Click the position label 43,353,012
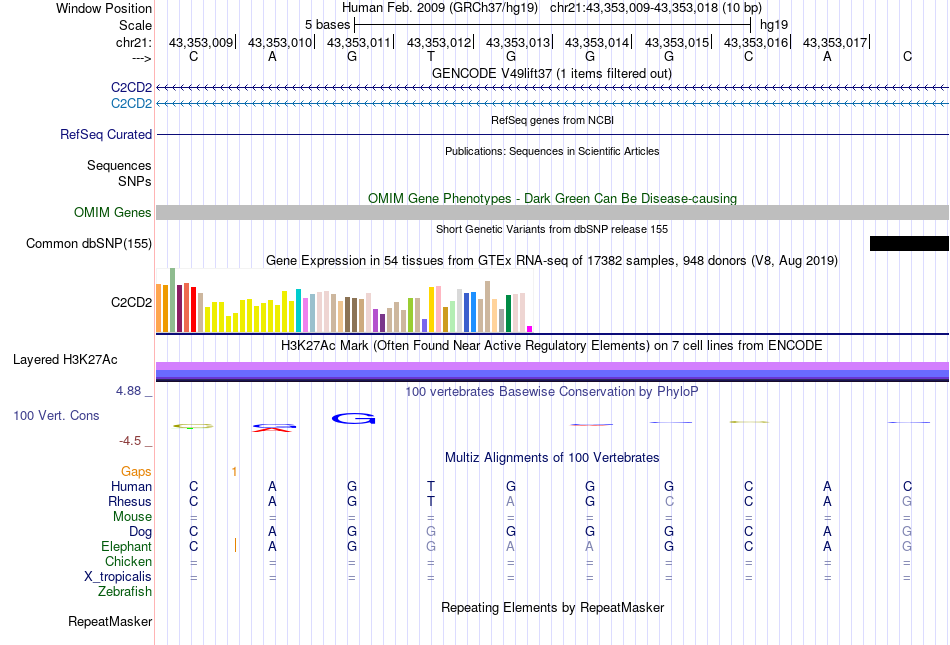This screenshot has height=645, width=950. (439, 42)
